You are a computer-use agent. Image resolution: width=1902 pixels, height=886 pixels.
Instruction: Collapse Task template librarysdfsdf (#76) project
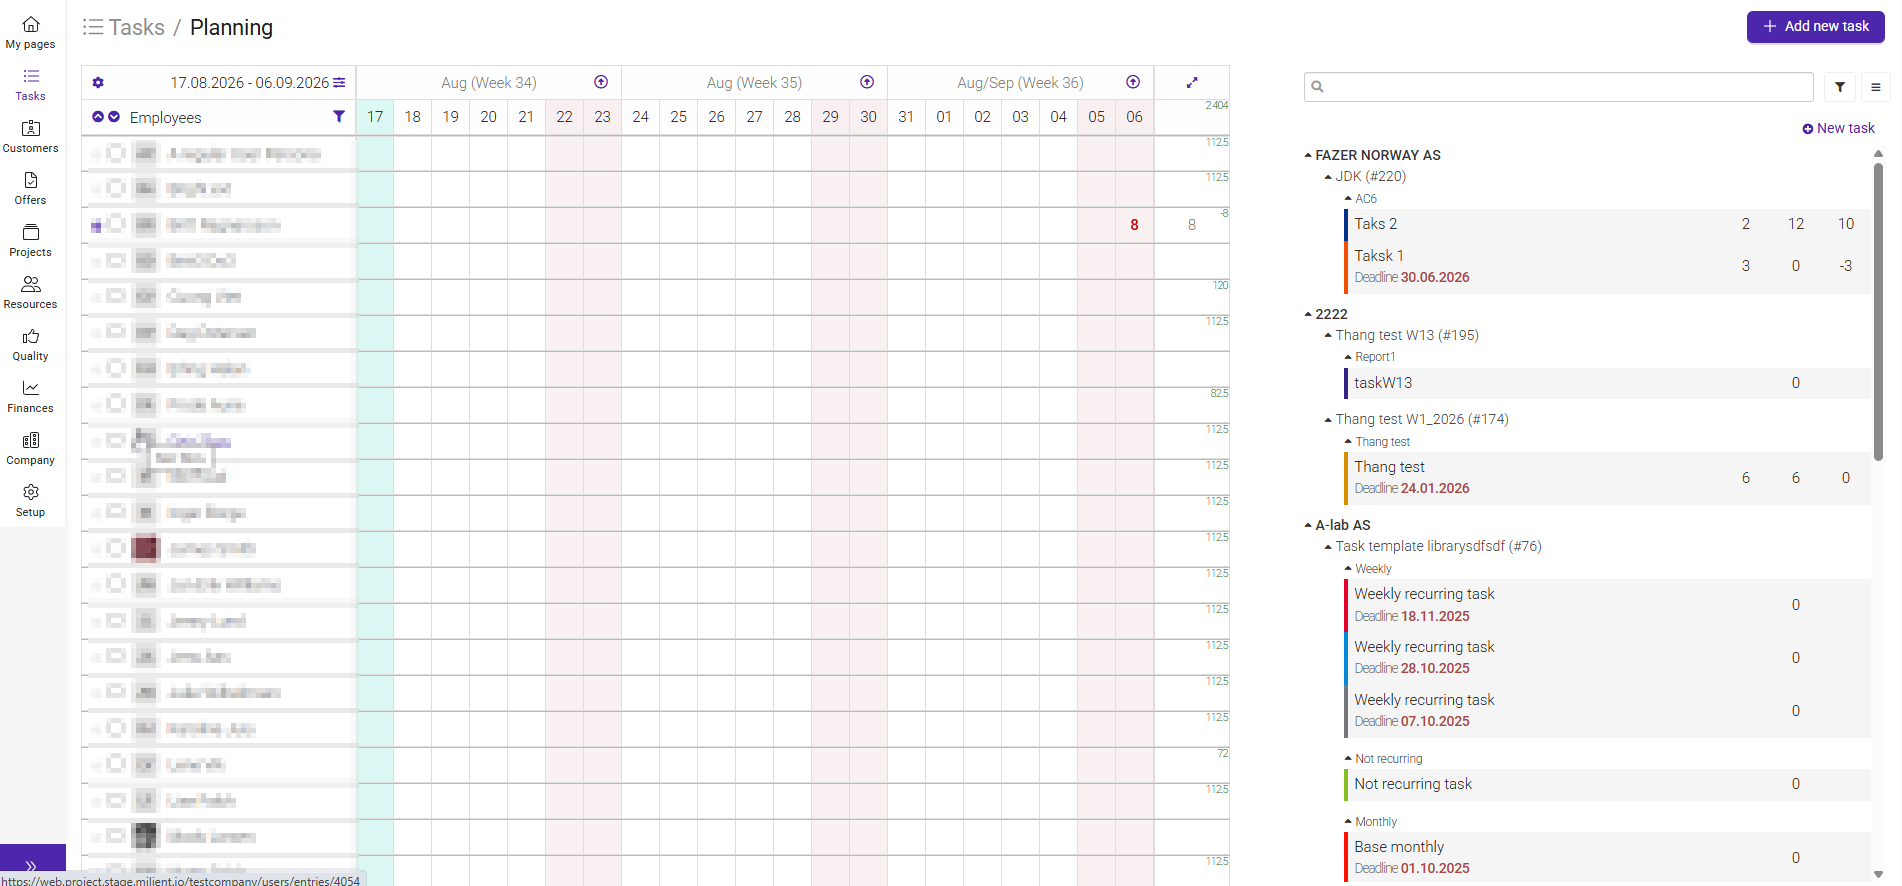[1328, 547]
